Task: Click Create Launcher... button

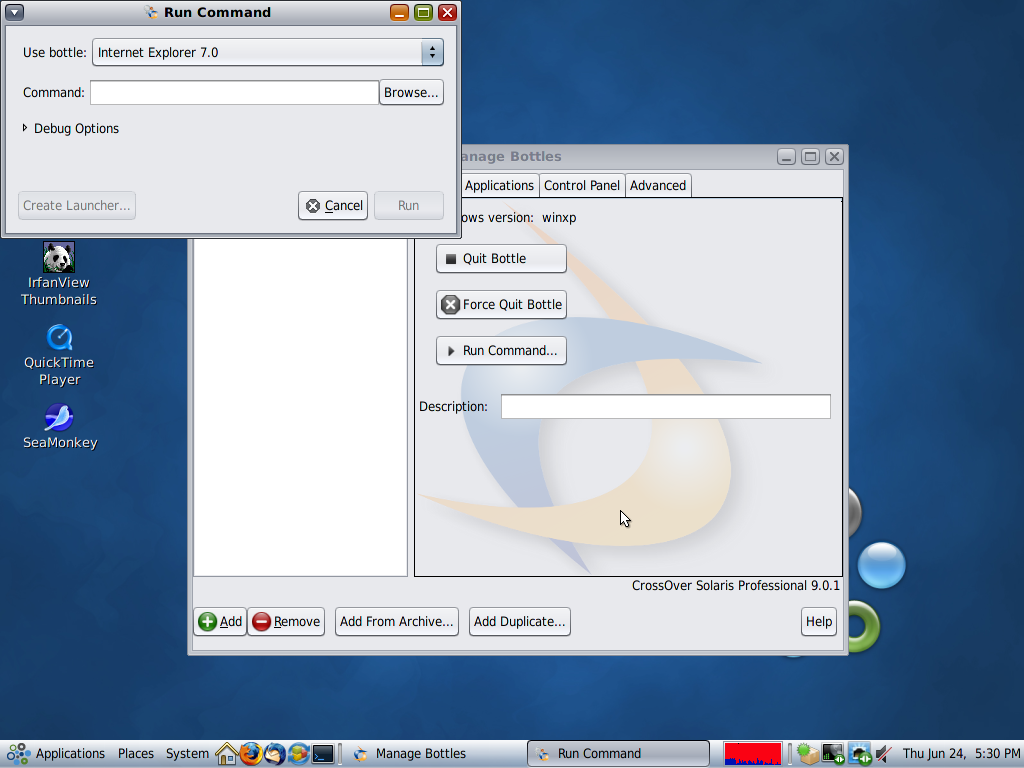Action: point(77,206)
